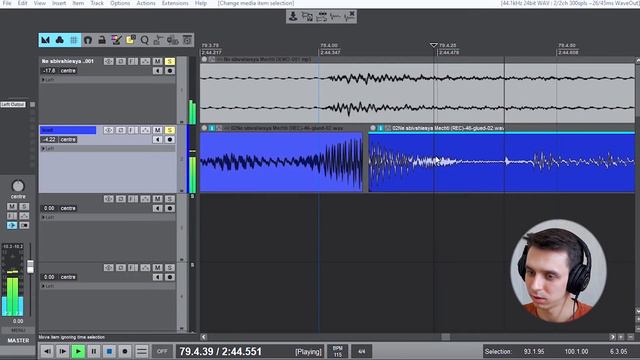The image size is (640, 360).
Task: Mute the blue-named track
Action: (158, 130)
